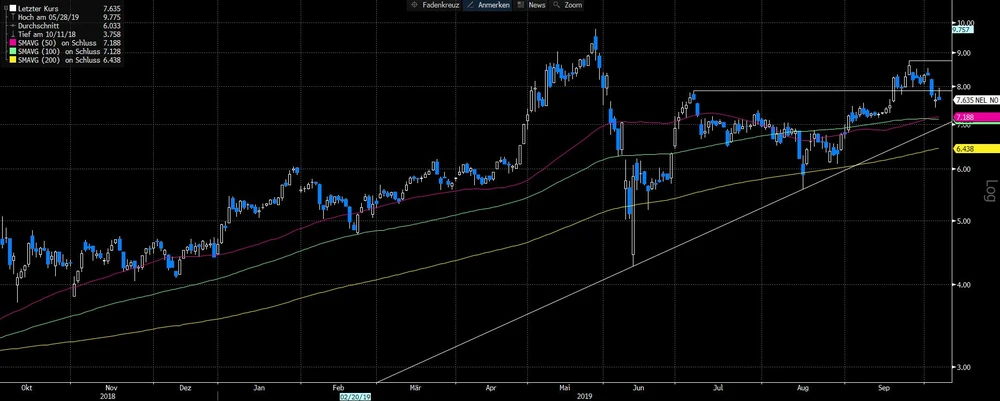
Task: Click the white Letzter Kurs swatch
Action: click(11, 8)
